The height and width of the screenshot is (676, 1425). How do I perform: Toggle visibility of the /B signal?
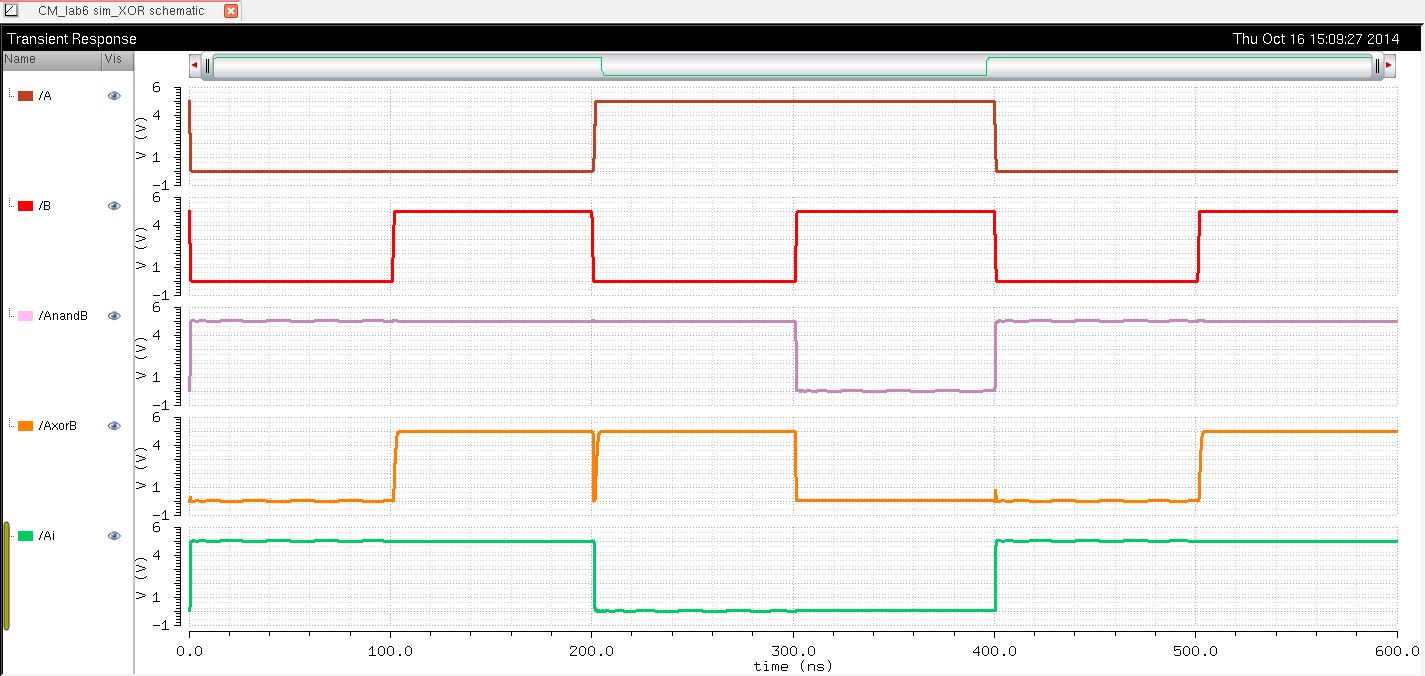coord(114,205)
